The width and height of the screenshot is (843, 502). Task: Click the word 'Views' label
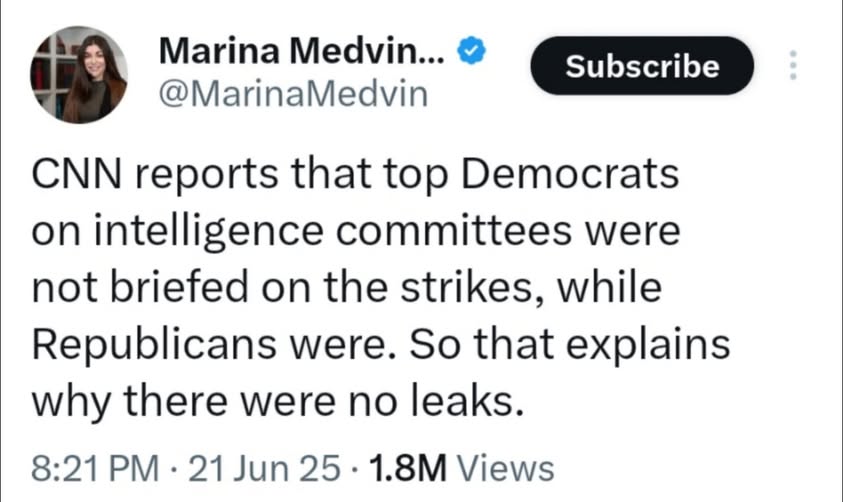(x=509, y=467)
